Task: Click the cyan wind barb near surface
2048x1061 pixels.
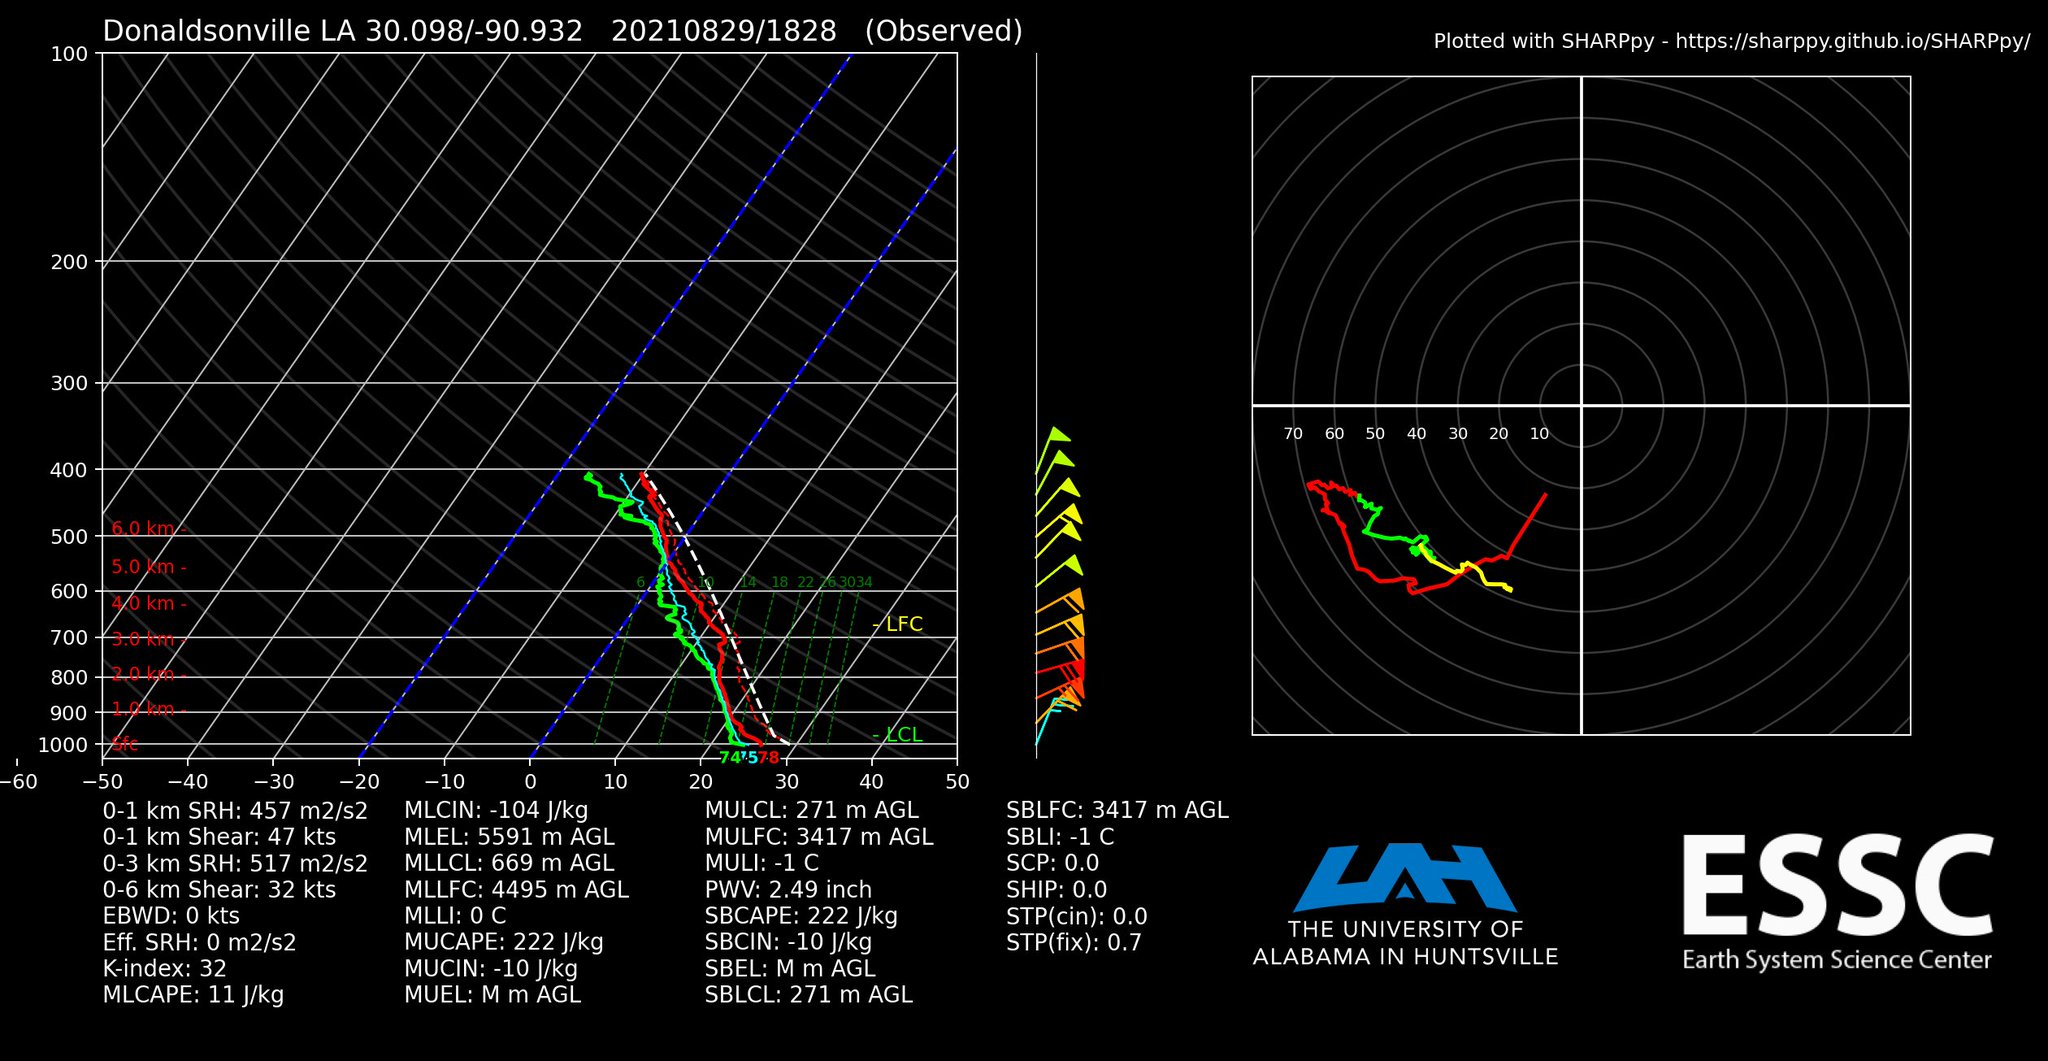Action: pyautogui.click(x=1052, y=716)
